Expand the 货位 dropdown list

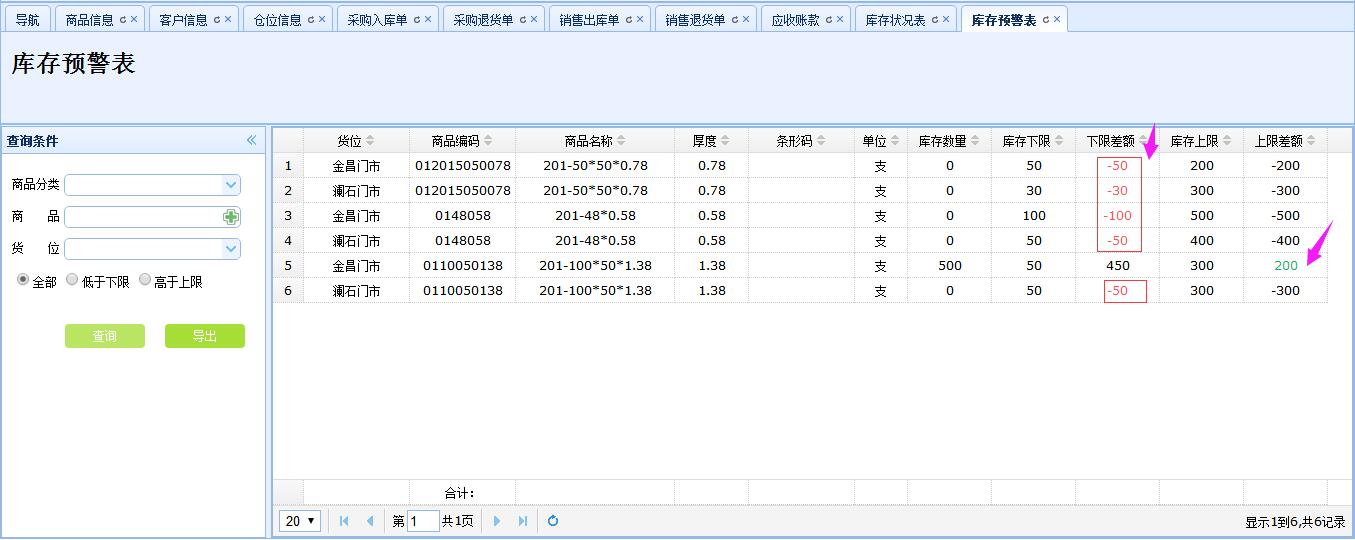pos(231,249)
